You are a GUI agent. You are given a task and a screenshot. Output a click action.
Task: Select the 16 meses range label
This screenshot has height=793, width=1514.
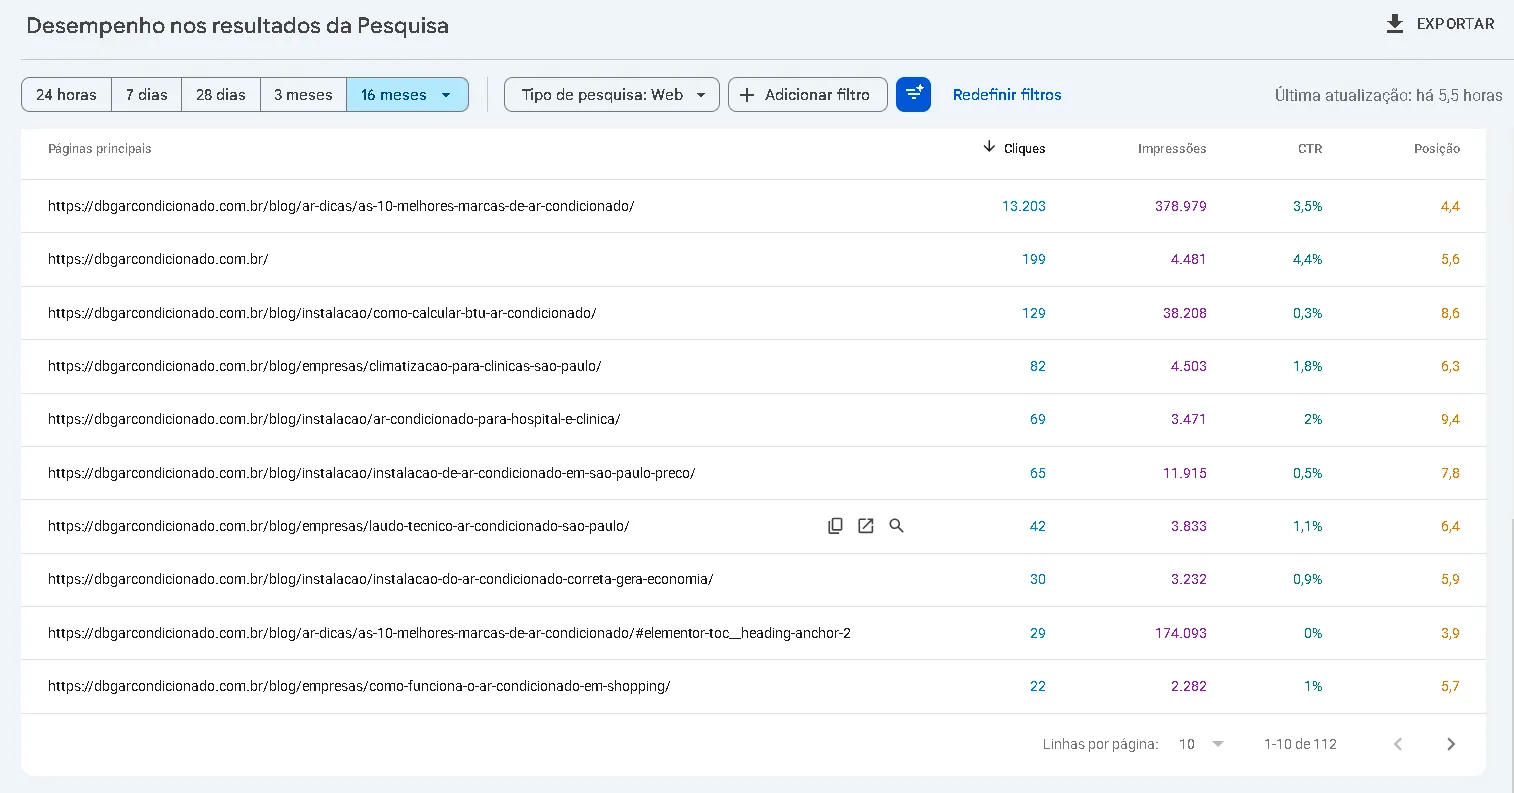(394, 95)
